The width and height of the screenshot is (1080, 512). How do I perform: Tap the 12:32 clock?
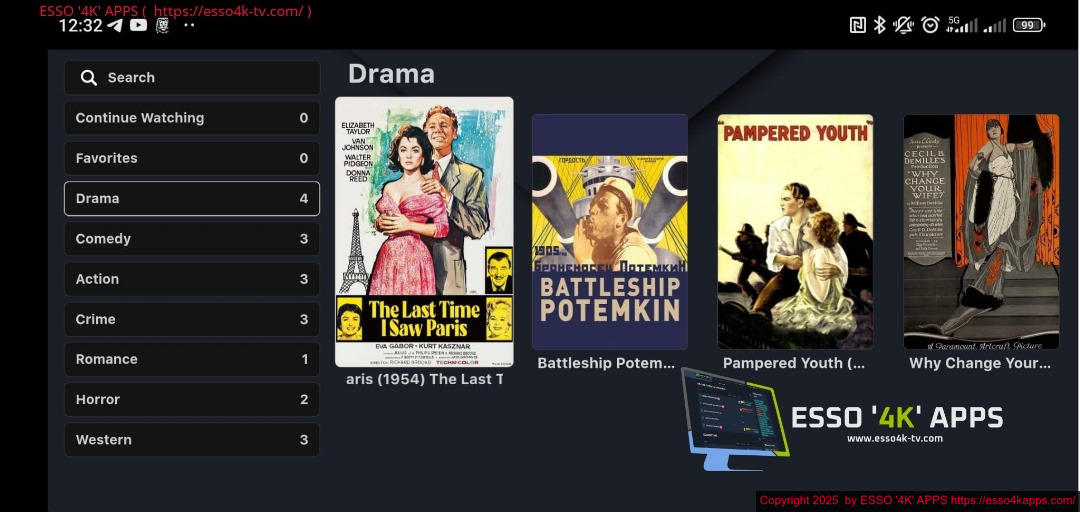81,26
